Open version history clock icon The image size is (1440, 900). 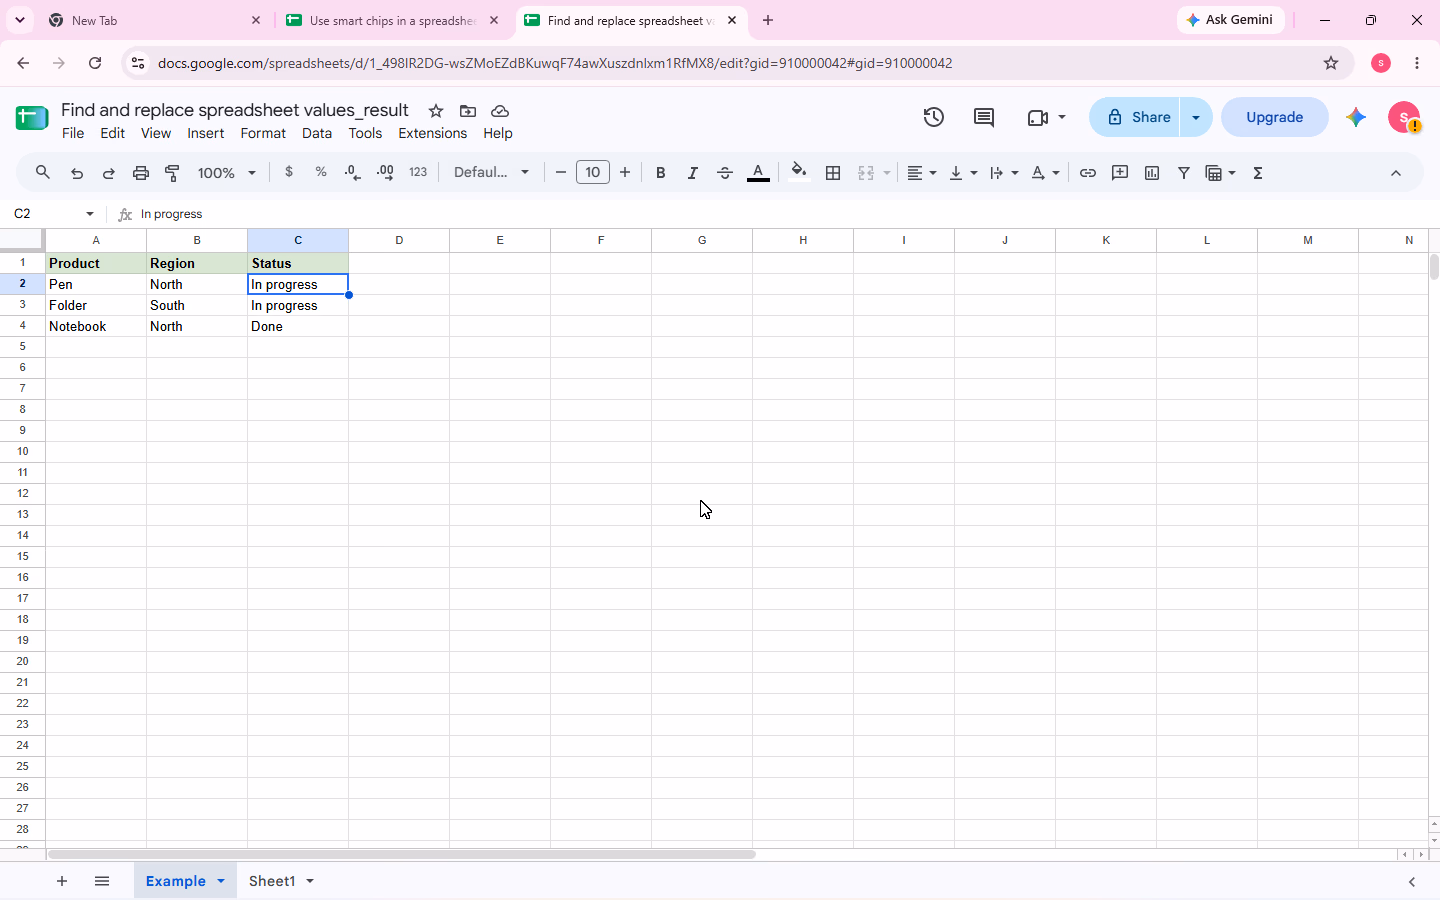(x=934, y=117)
